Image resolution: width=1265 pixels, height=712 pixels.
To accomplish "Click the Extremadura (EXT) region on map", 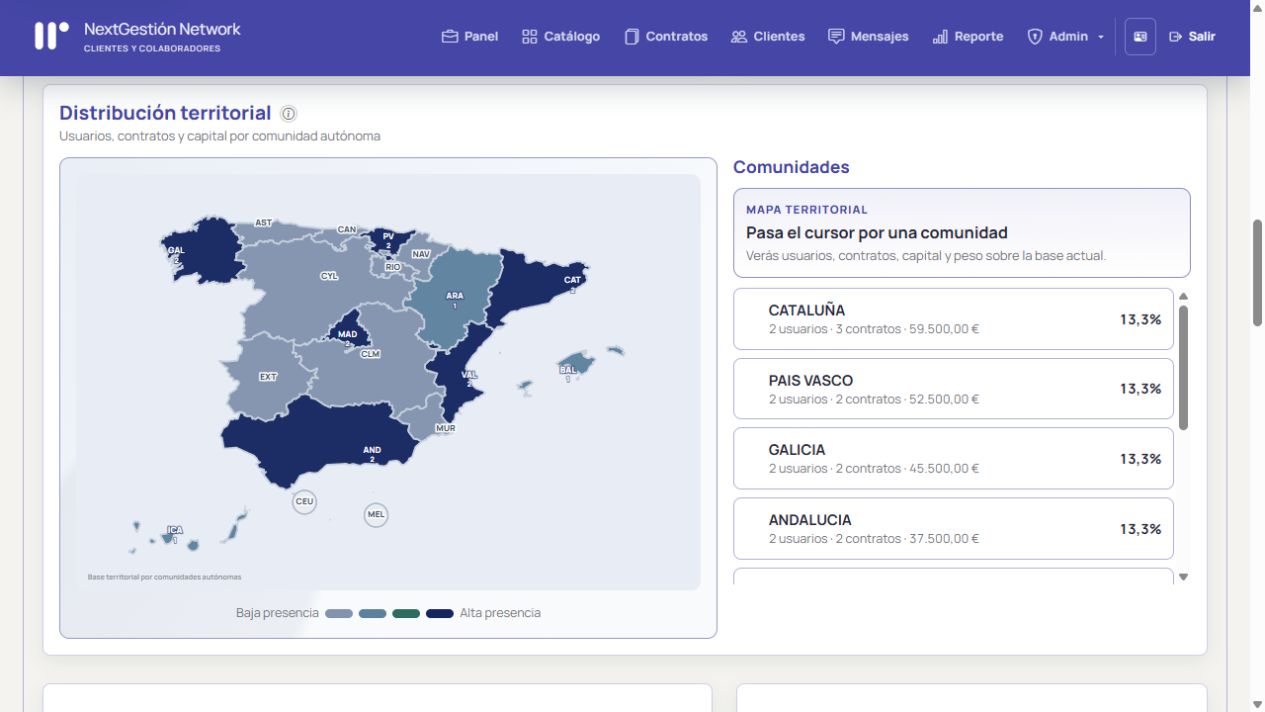I will pyautogui.click(x=268, y=377).
